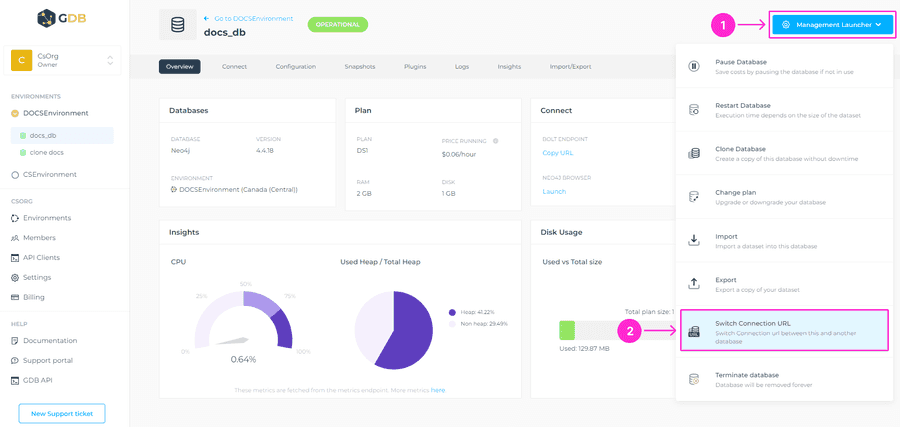
Task: Click the Members sidebar icon
Action: pyautogui.click(x=15, y=238)
